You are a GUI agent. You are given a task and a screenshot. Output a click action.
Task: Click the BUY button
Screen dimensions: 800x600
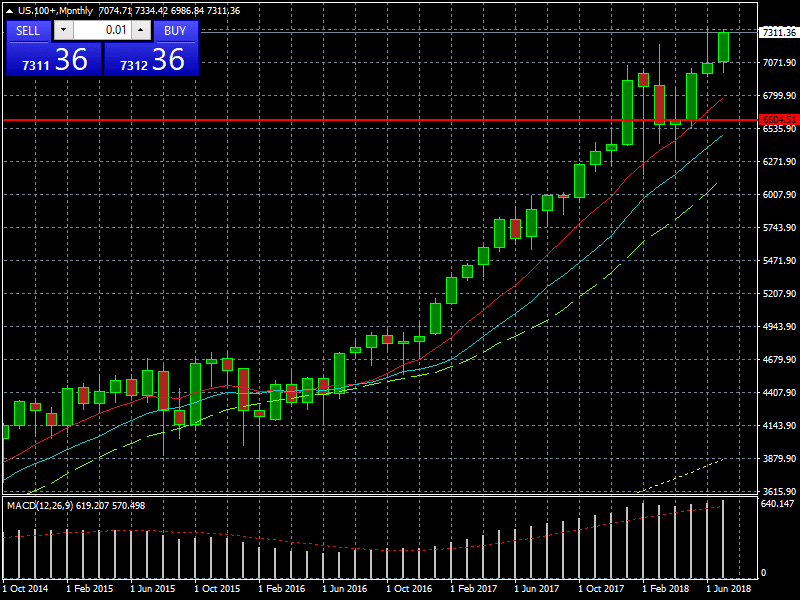175,31
